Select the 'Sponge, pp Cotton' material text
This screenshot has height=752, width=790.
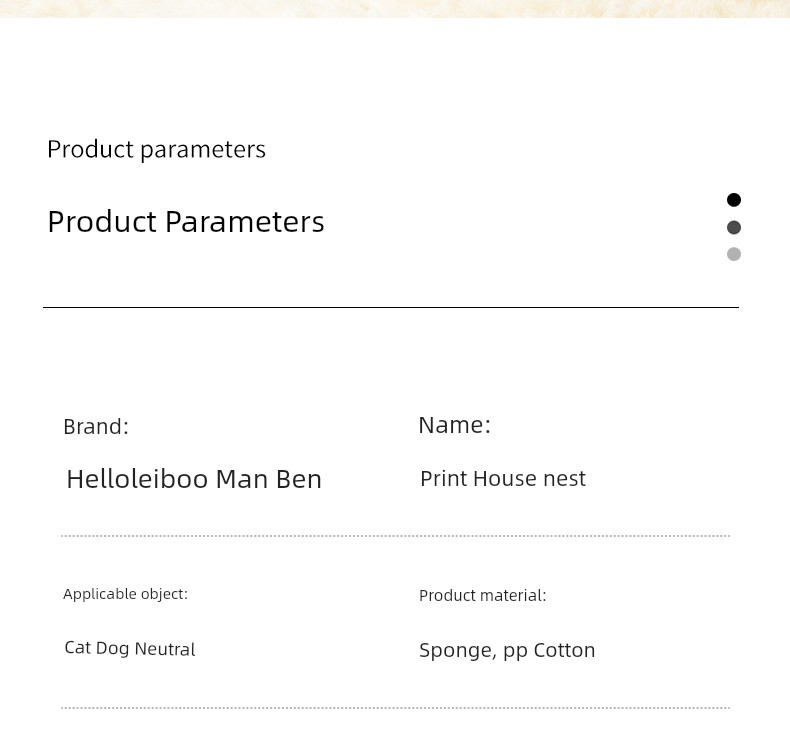pyautogui.click(x=507, y=650)
